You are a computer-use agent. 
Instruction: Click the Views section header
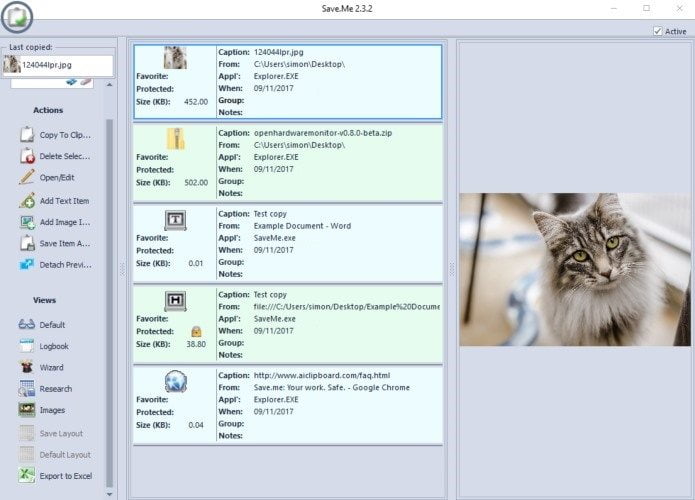pyautogui.click(x=44, y=300)
